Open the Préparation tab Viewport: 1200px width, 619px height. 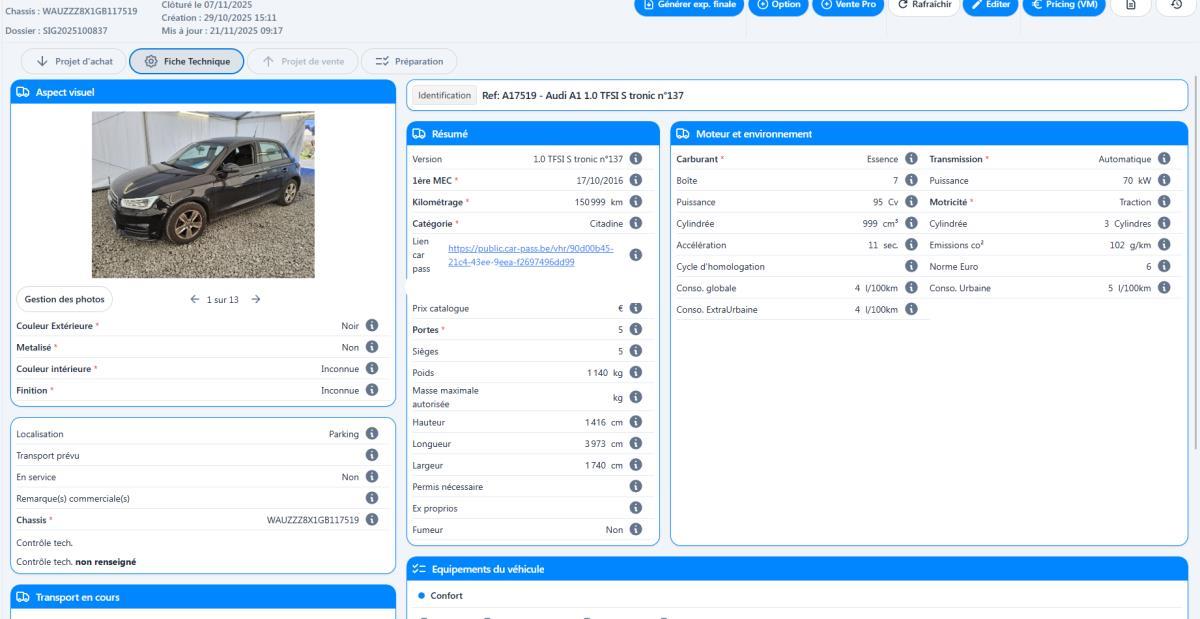point(409,61)
